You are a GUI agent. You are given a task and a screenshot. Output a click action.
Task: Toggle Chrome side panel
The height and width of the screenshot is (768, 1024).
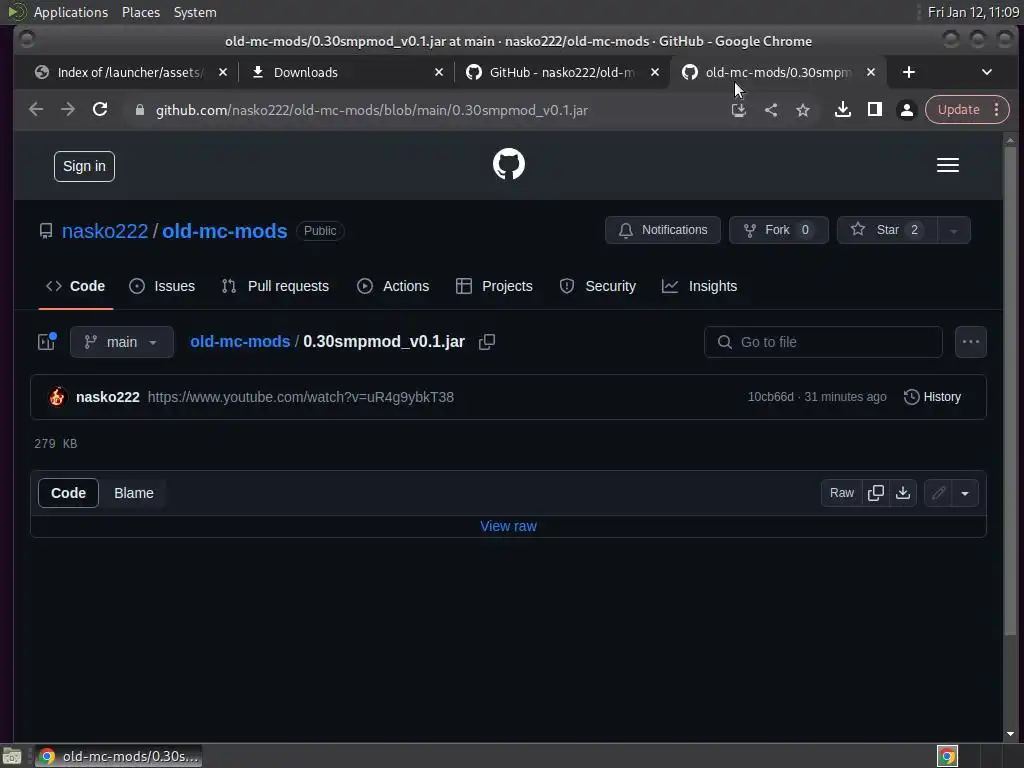874,110
